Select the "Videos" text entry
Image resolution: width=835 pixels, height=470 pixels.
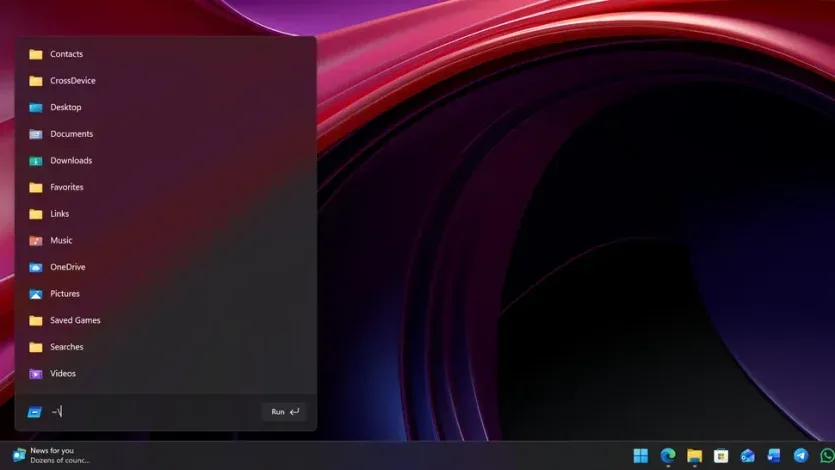(x=63, y=374)
